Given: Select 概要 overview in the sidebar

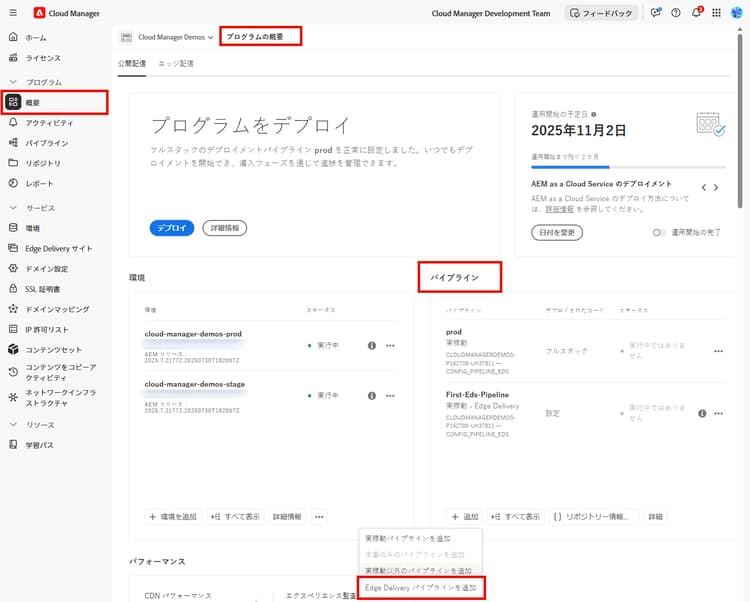Looking at the screenshot, I should point(55,102).
